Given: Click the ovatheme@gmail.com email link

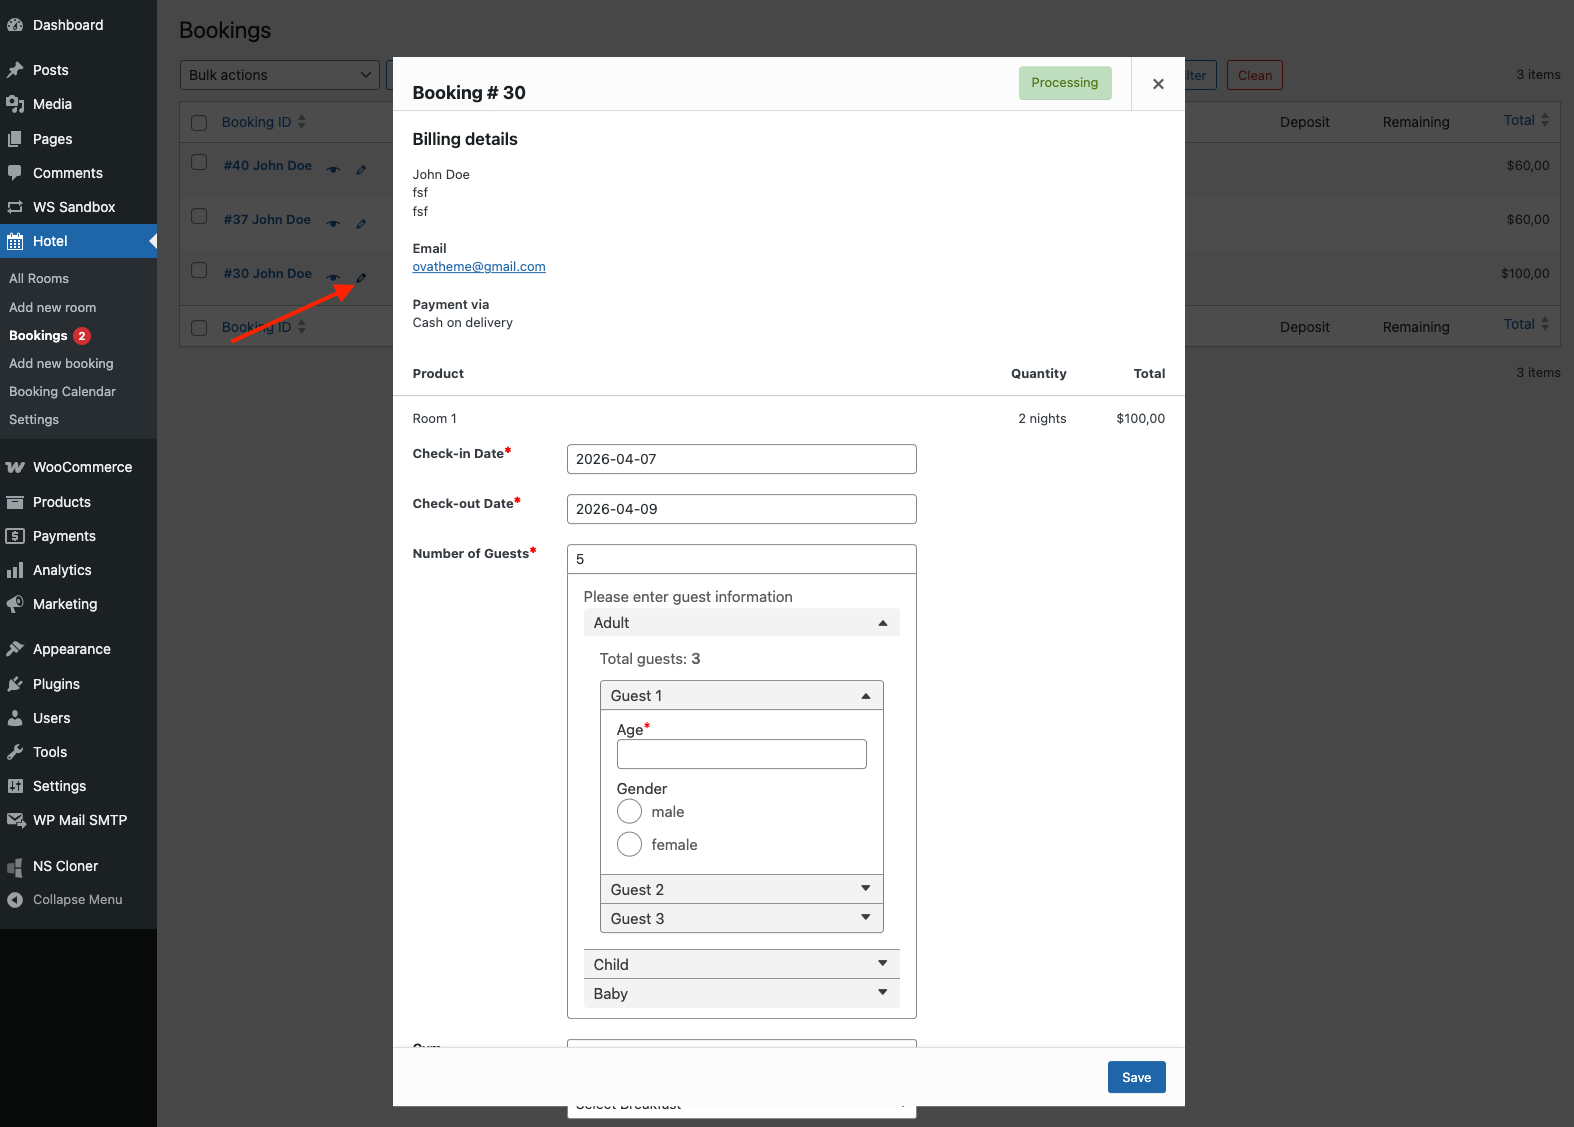Looking at the screenshot, I should pyautogui.click(x=479, y=267).
